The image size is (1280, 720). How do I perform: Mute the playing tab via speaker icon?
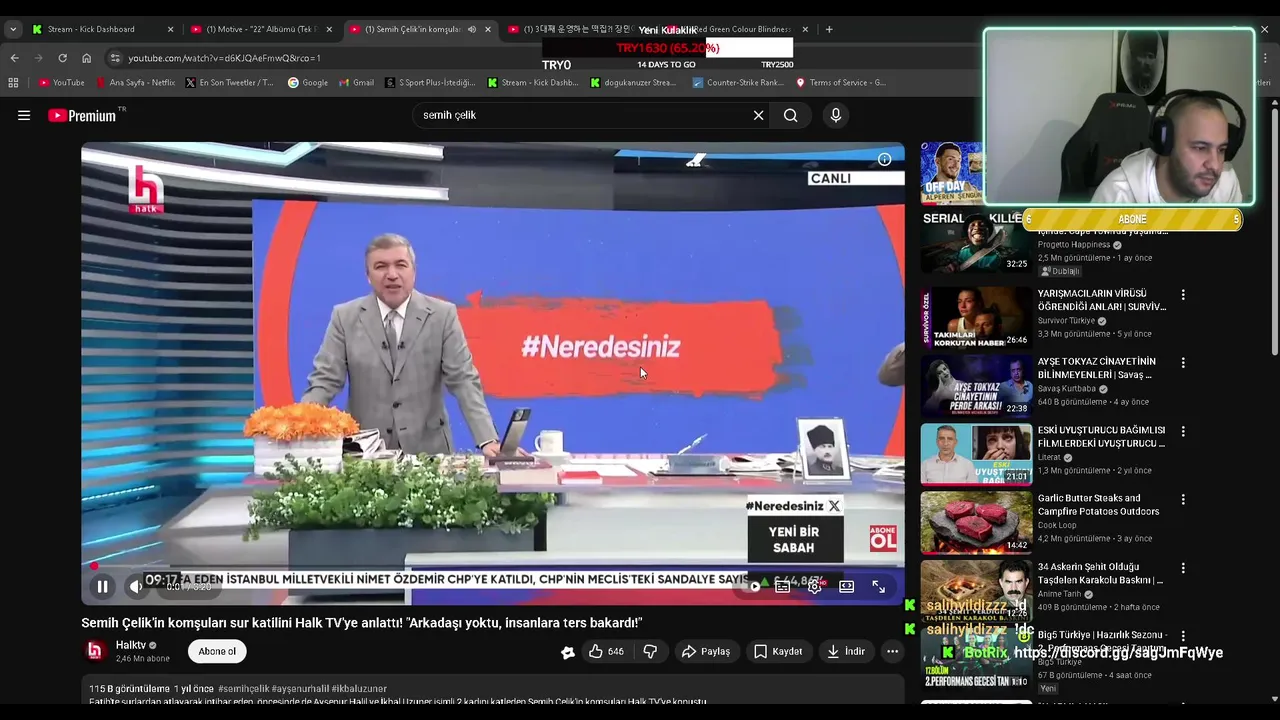[x=472, y=29]
